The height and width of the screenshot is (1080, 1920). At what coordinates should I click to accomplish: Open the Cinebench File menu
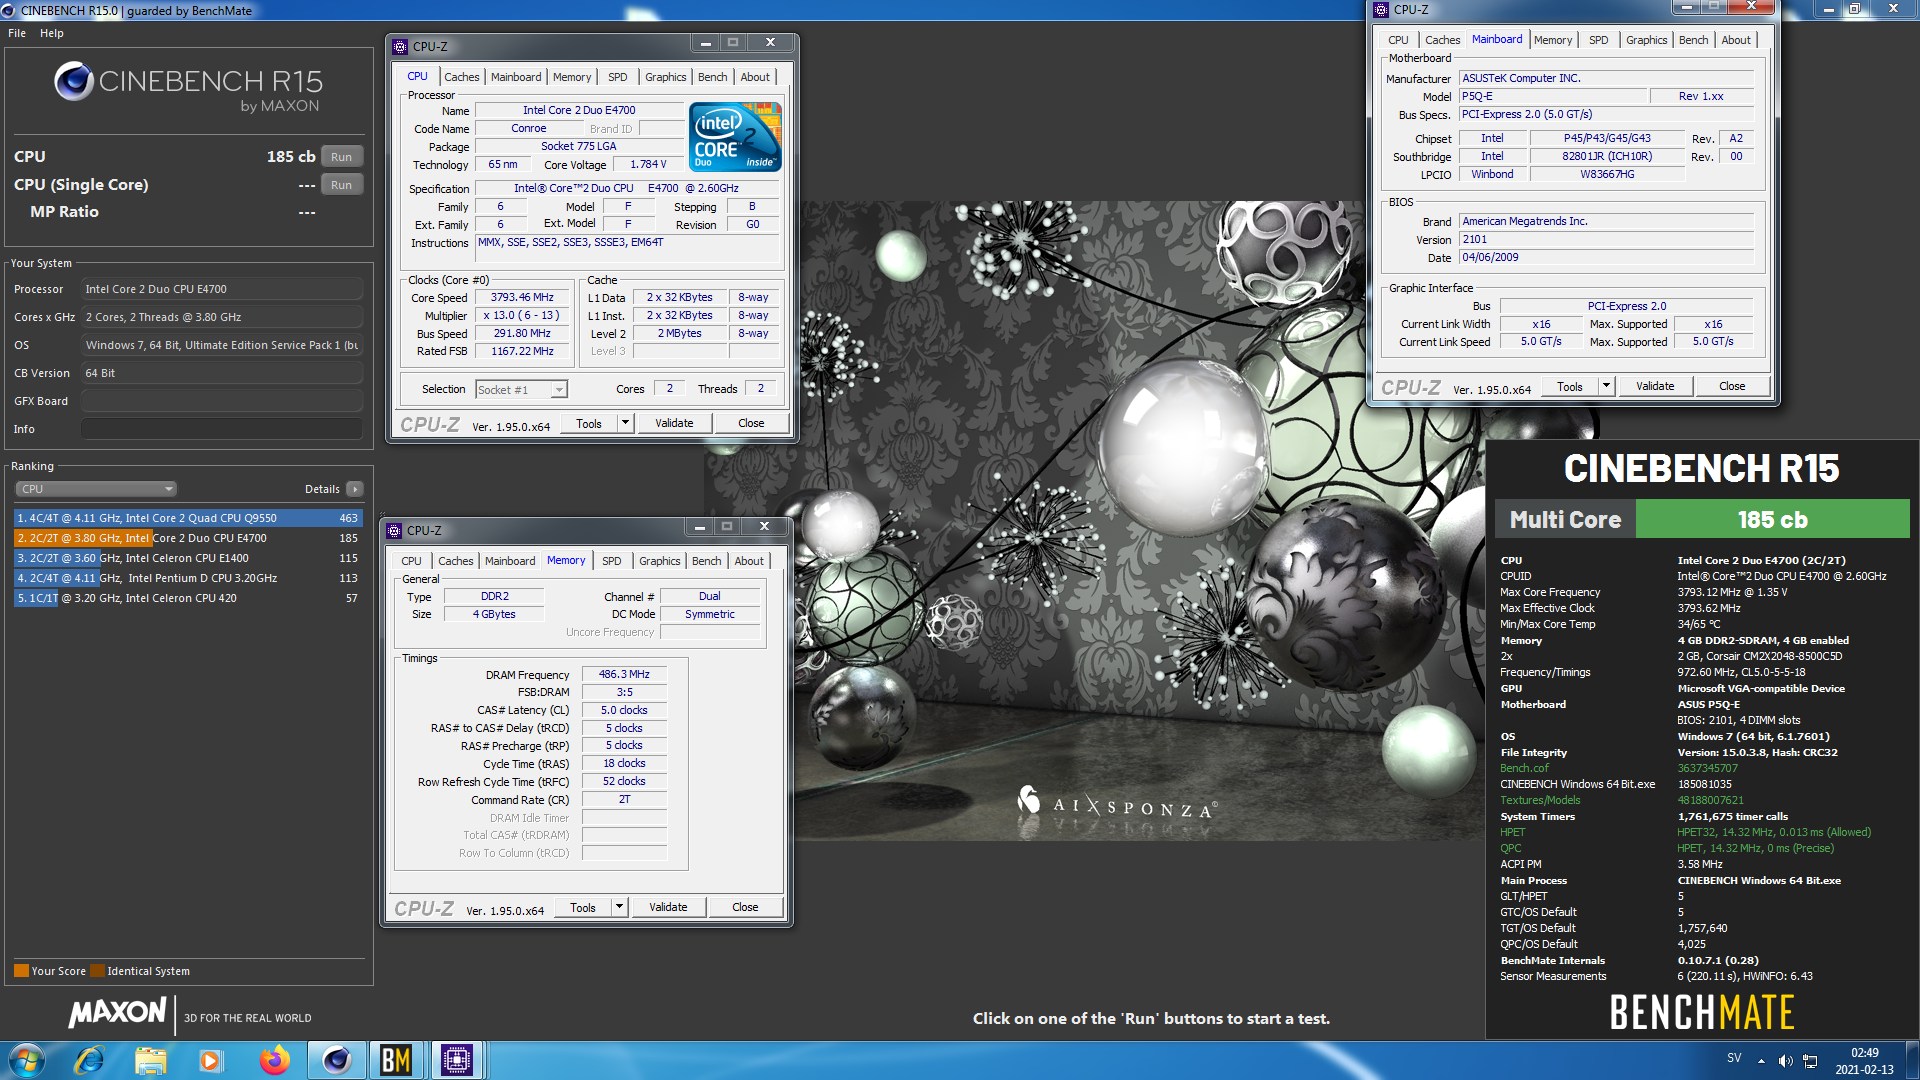tap(17, 33)
